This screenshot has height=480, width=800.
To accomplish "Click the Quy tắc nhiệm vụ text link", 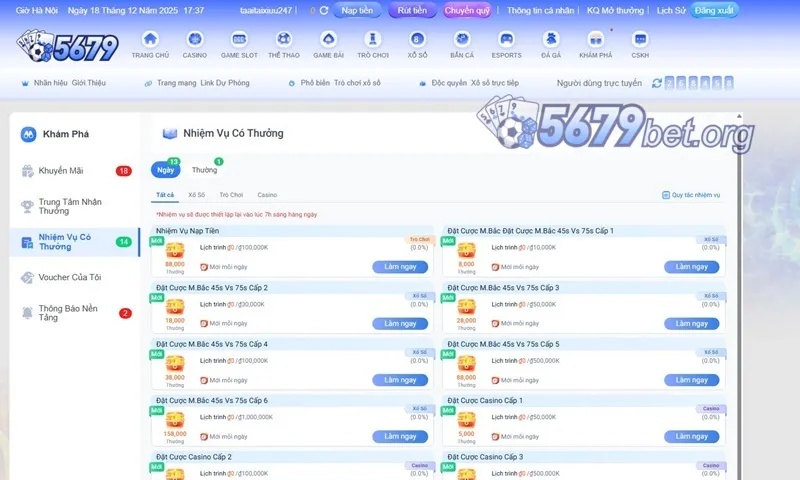I will 696,195.
